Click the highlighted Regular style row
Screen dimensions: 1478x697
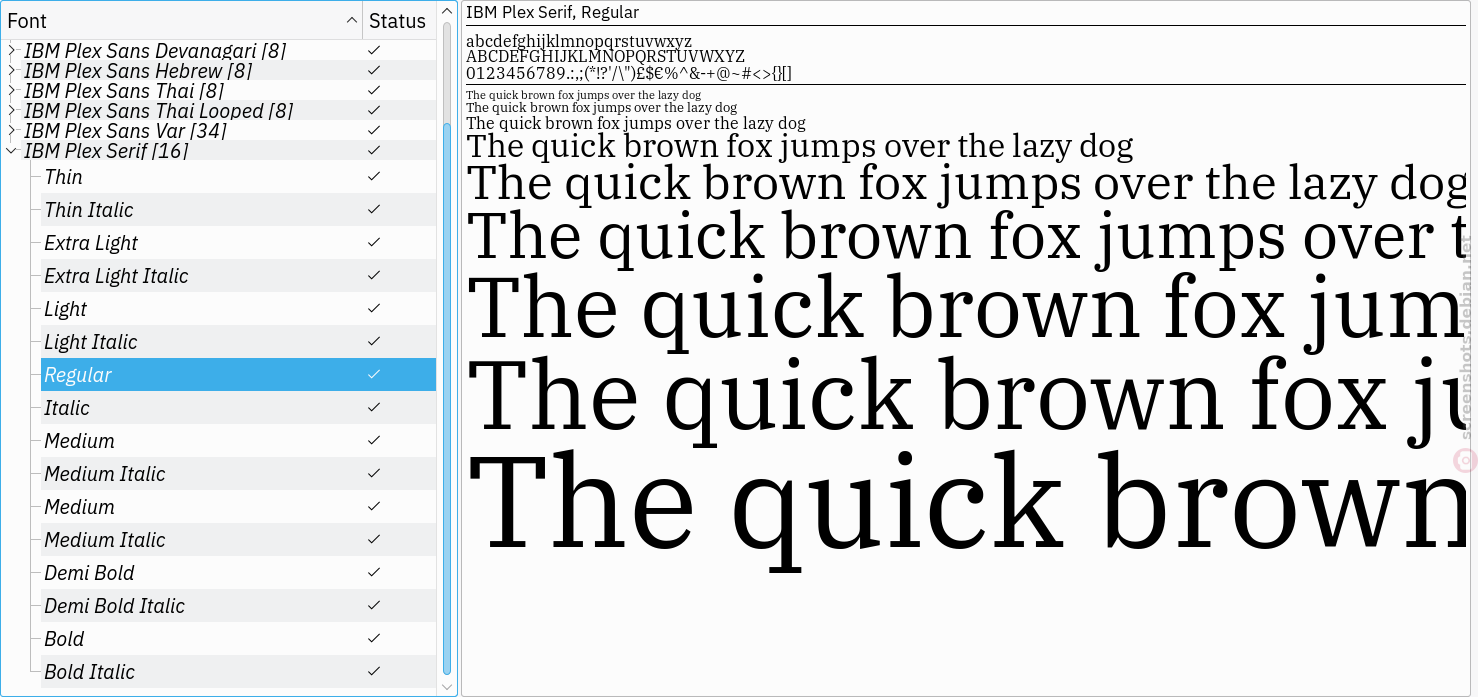(x=238, y=375)
